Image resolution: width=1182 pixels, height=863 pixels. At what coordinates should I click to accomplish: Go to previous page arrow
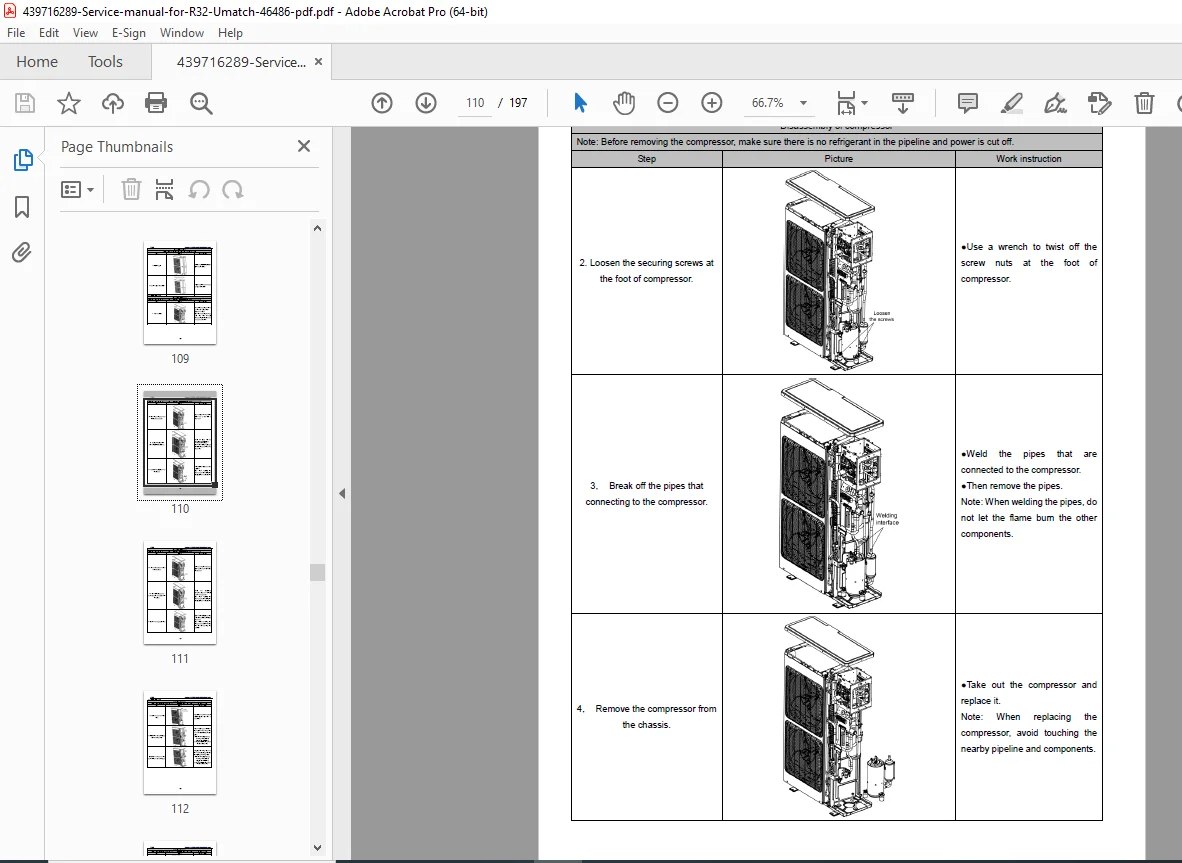click(381, 103)
